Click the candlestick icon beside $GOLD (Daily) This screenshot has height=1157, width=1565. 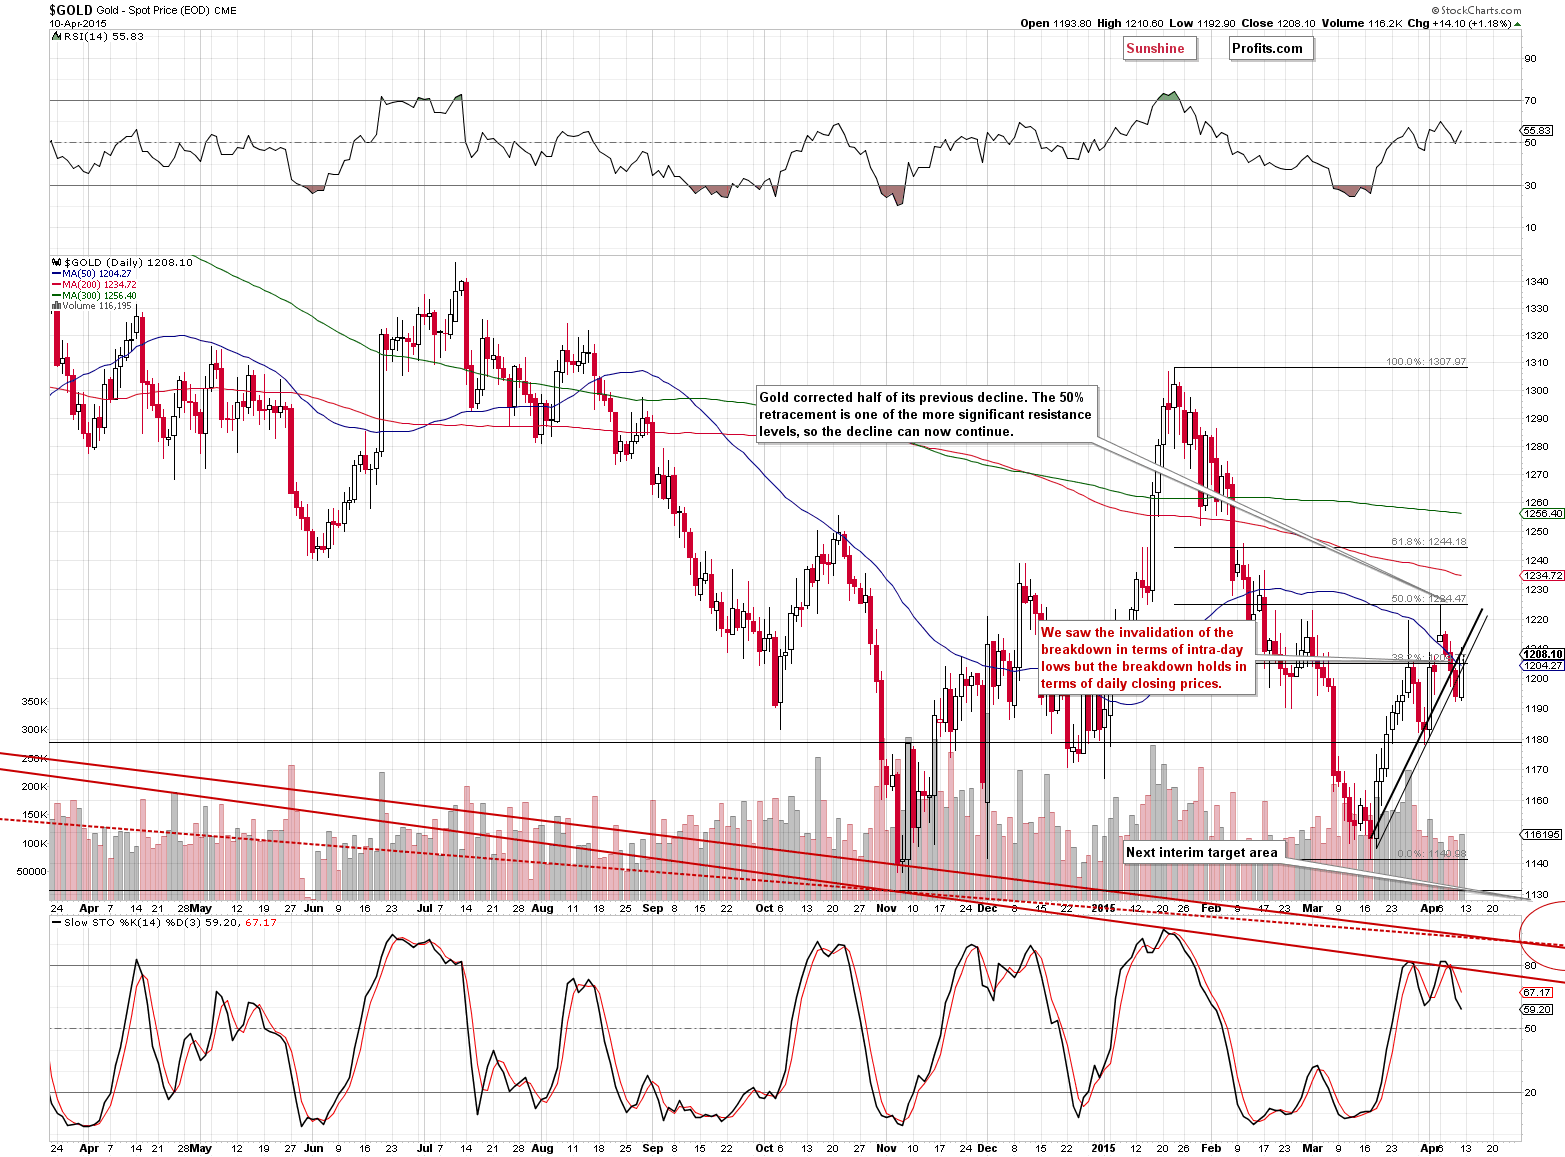[56, 262]
